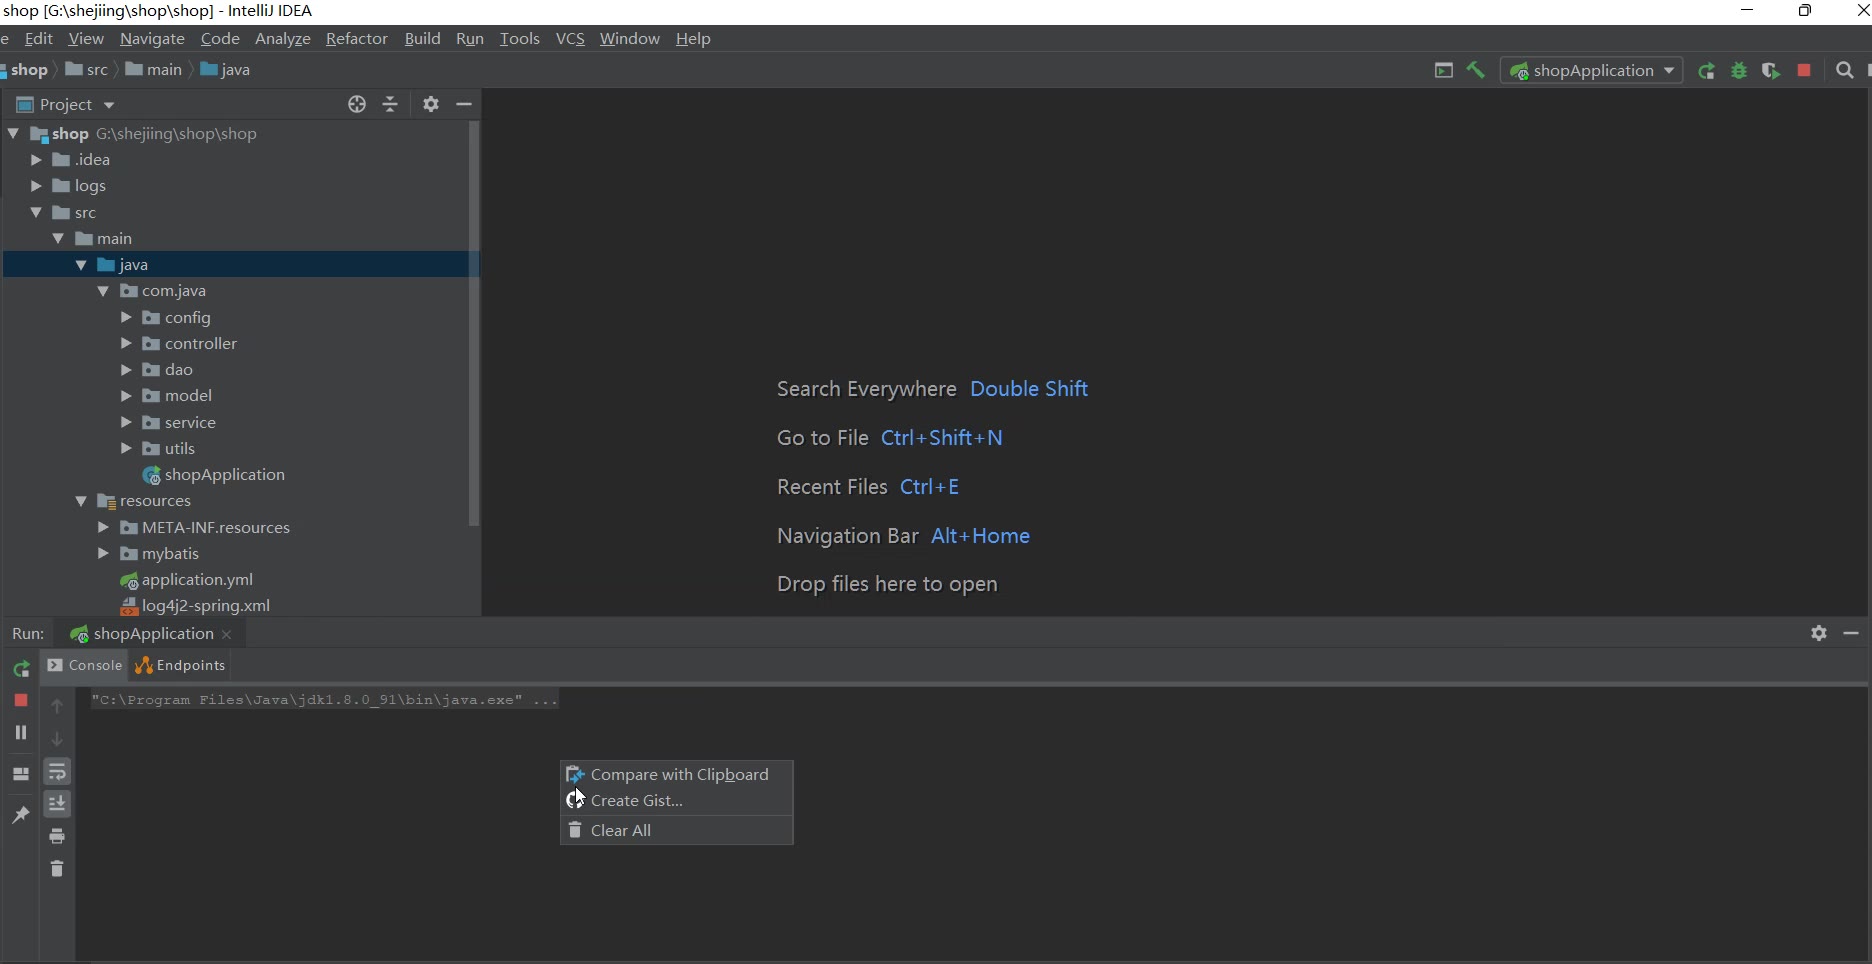Click the Up the Stack Trace arrow

coord(57,706)
